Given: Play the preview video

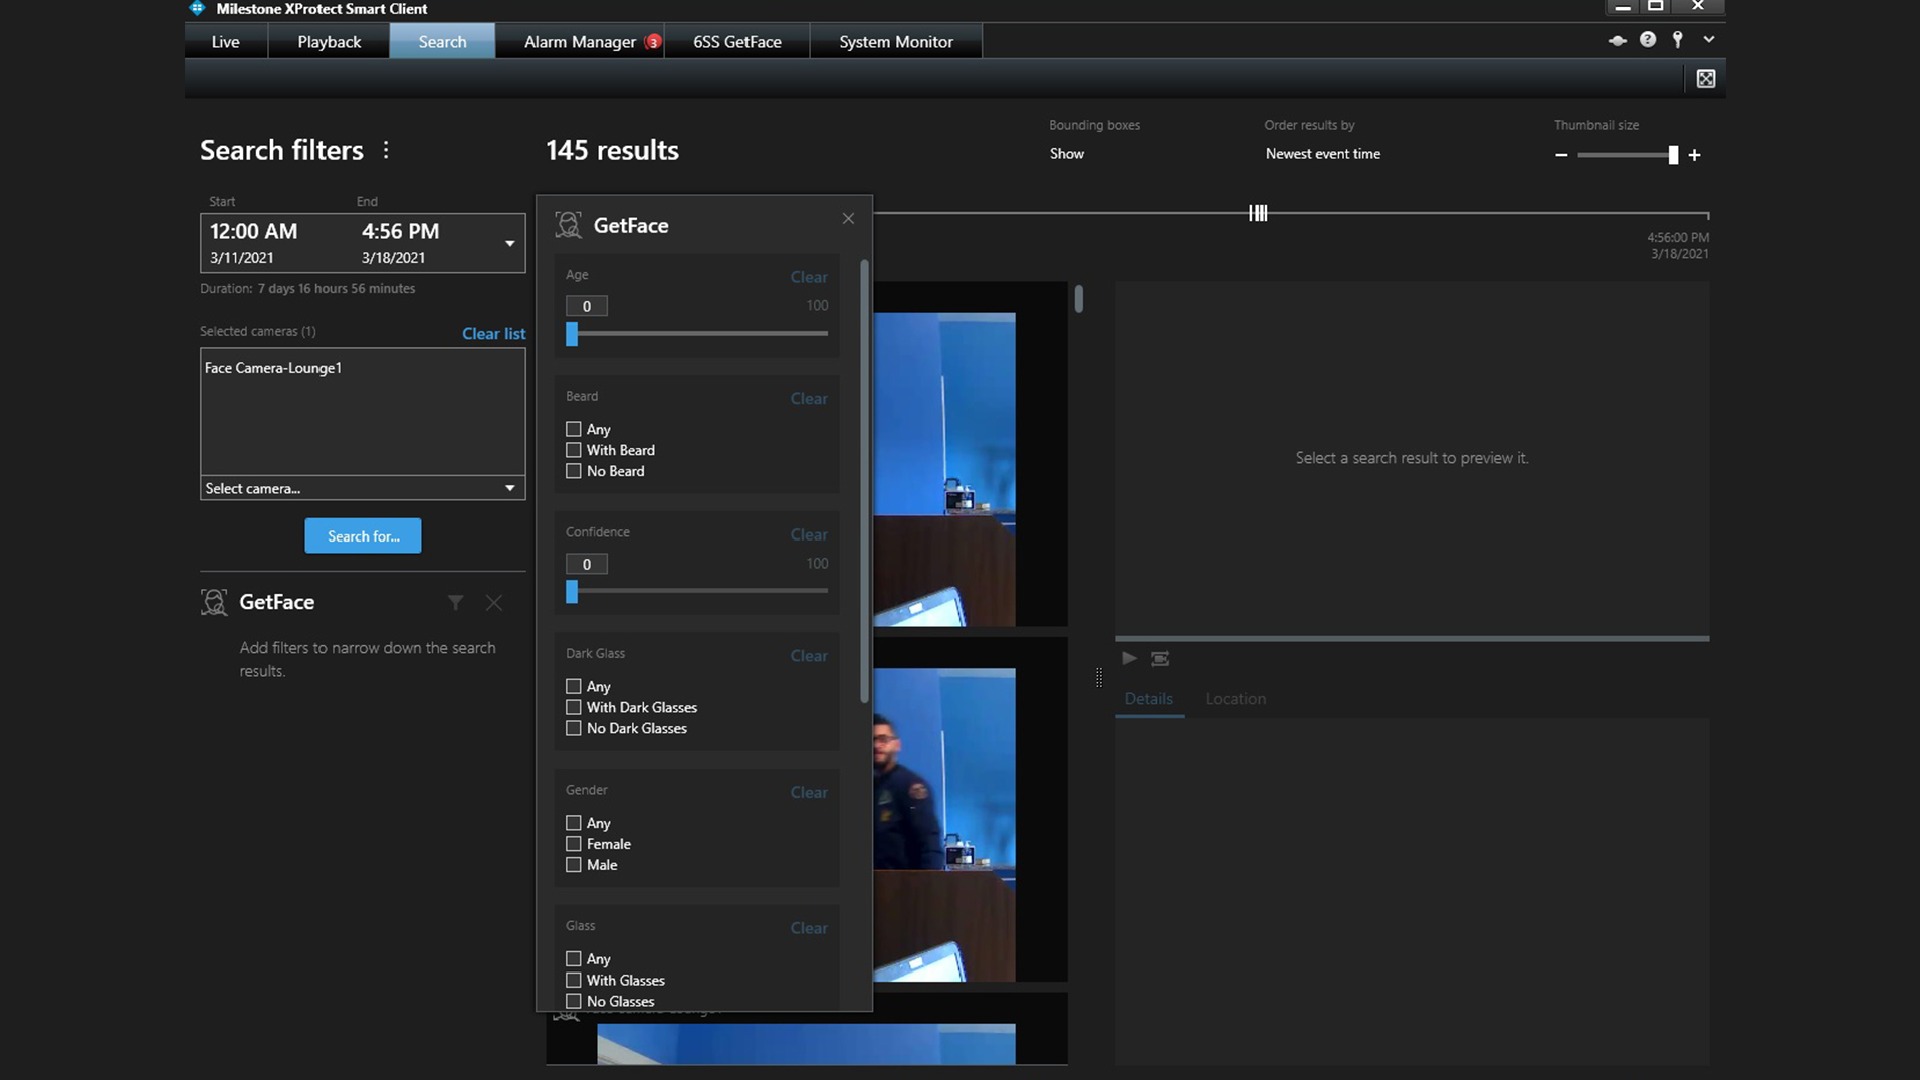Looking at the screenshot, I should click(x=1129, y=658).
